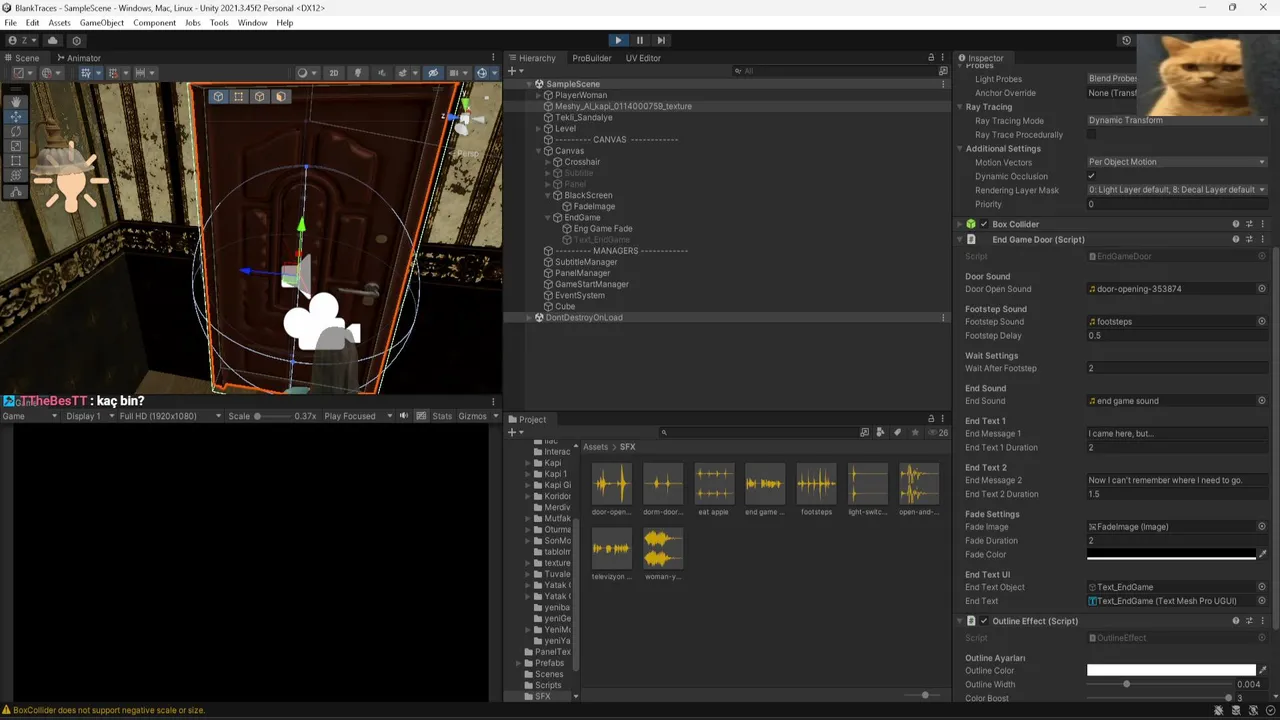Toggle scene lighting bulb icon
Viewport: 1280px width, 720px height.
pyautogui.click(x=358, y=73)
